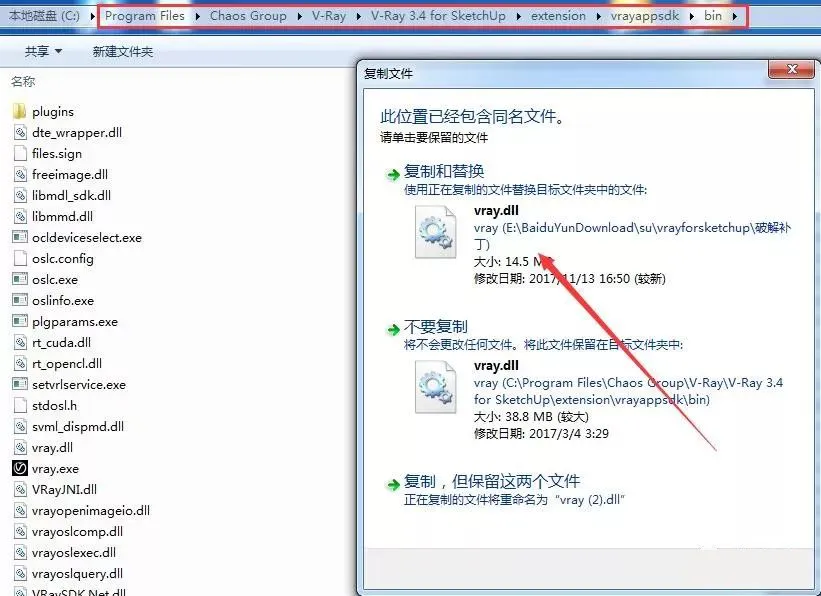The height and width of the screenshot is (596, 821).
Task: Go to V-Ray breadcrumb in address bar
Action: pos(329,16)
